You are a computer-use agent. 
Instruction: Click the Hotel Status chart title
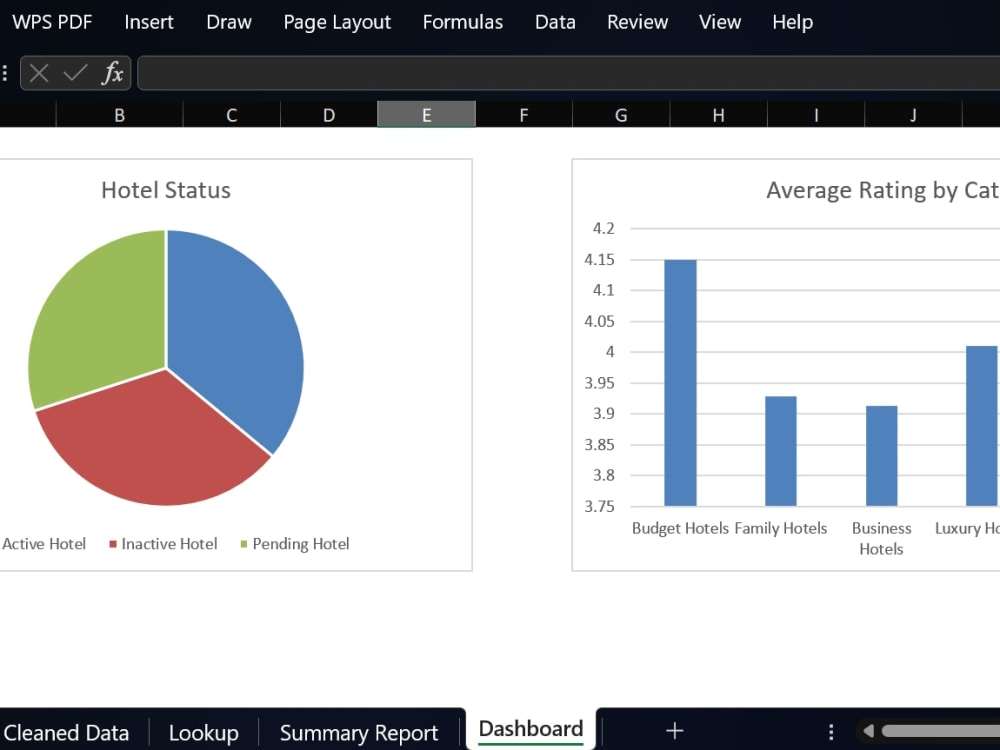166,190
